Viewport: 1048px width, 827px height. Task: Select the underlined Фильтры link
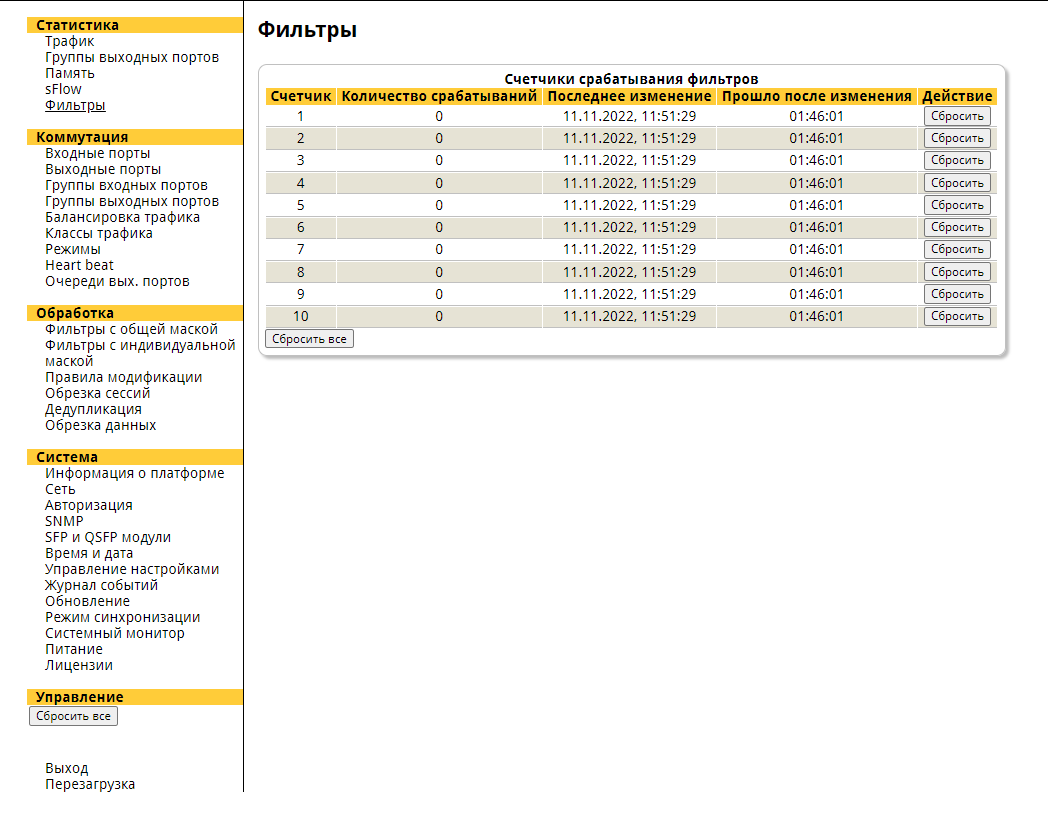pyautogui.click(x=75, y=106)
